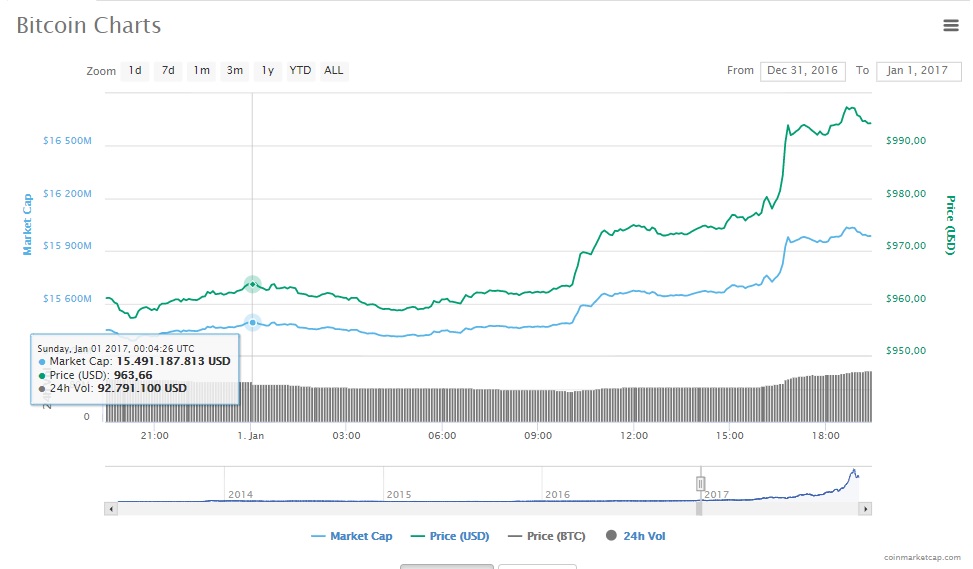The height and width of the screenshot is (569, 973).
Task: Grab the navigator range handle near 2017
Action: coord(701,483)
